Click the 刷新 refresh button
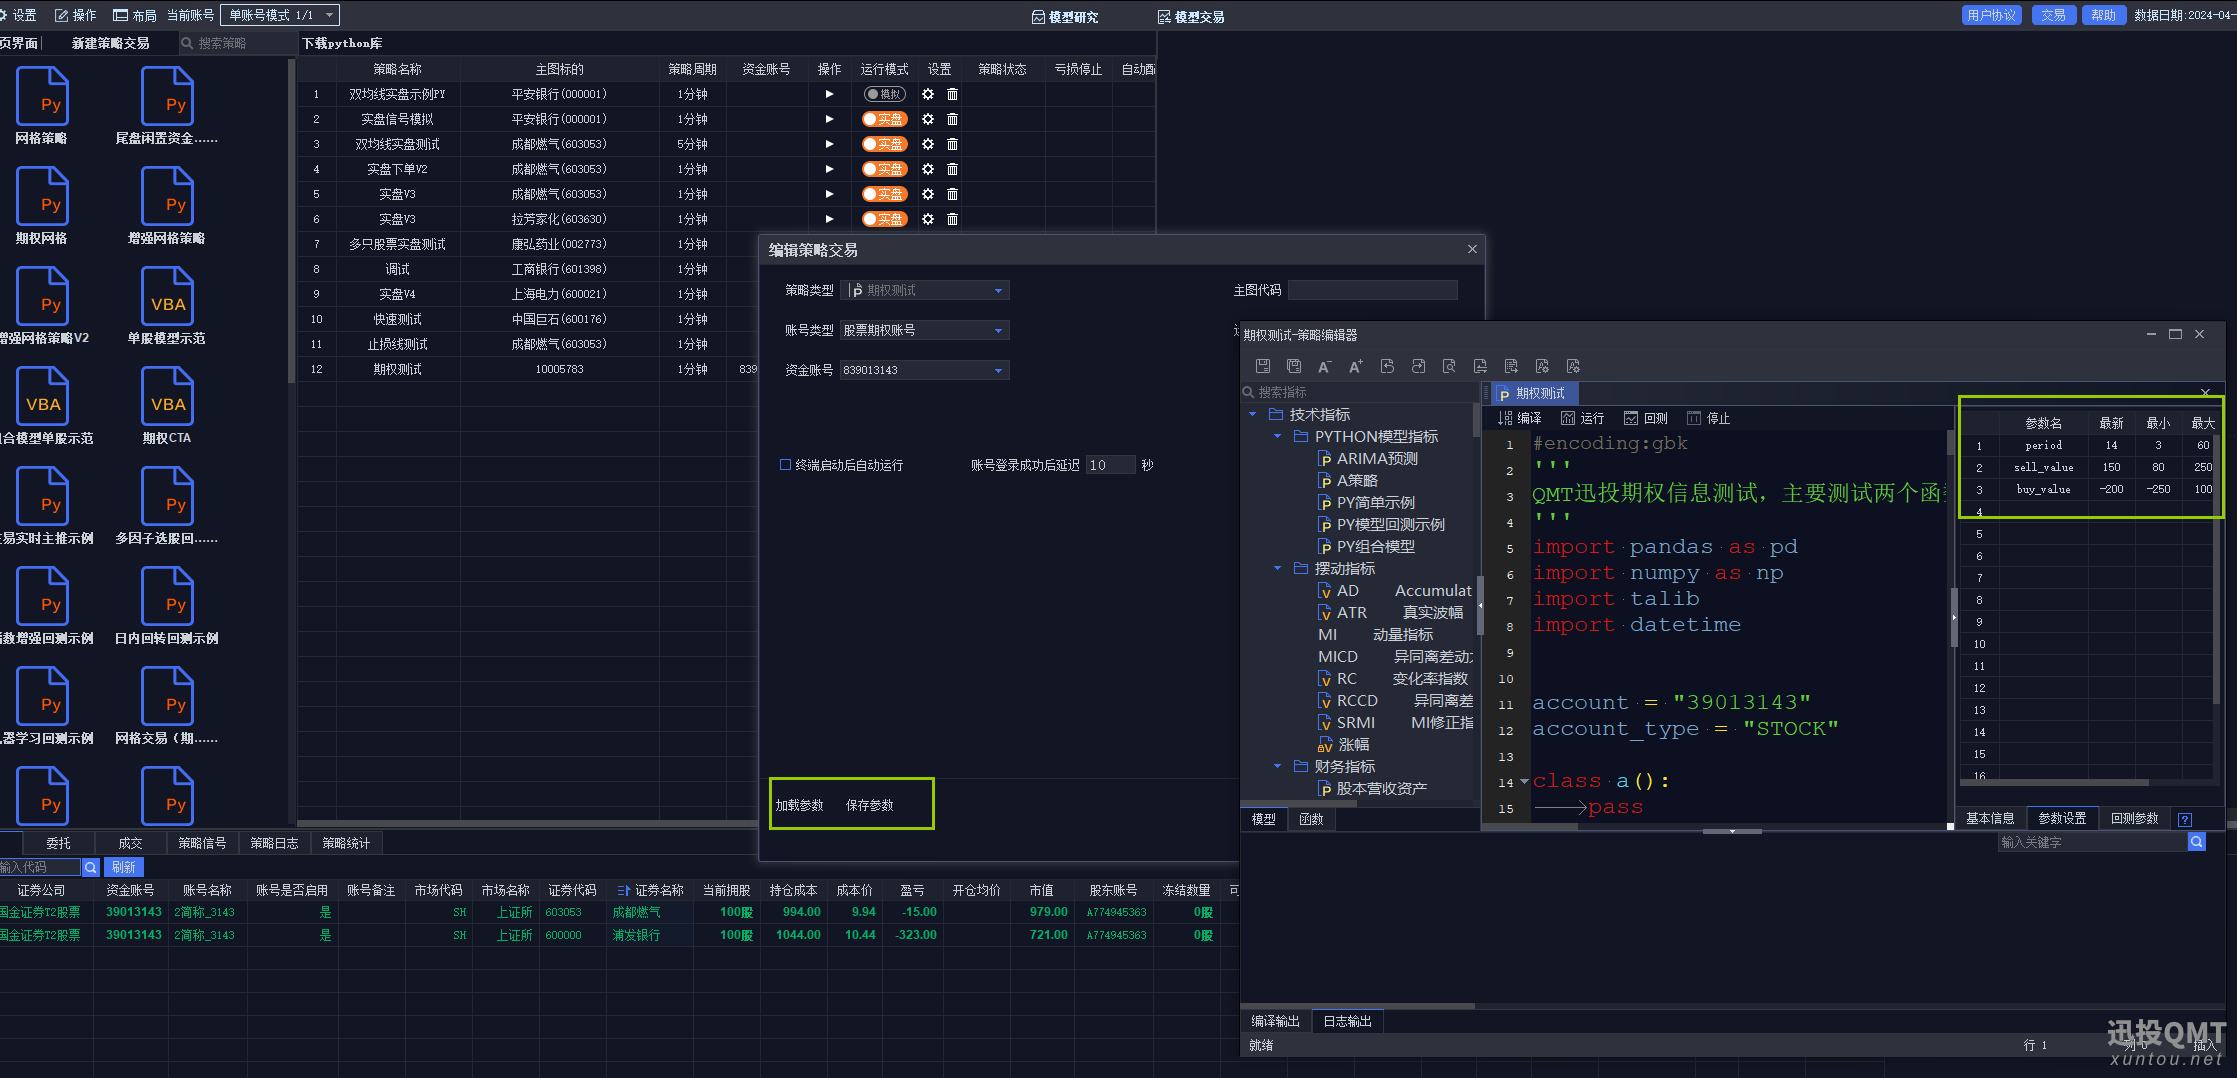Screen dimensions: 2237x1078 pos(124,867)
